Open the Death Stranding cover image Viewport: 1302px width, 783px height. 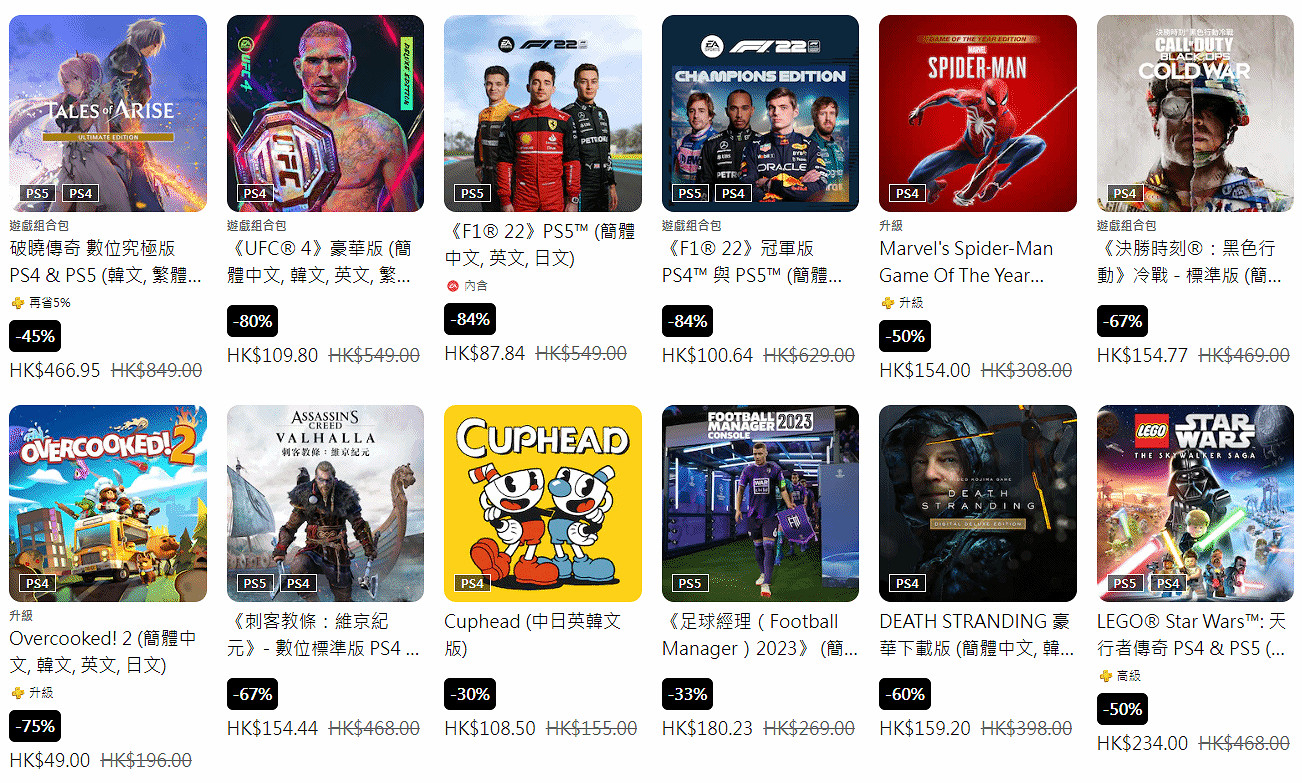coord(978,503)
